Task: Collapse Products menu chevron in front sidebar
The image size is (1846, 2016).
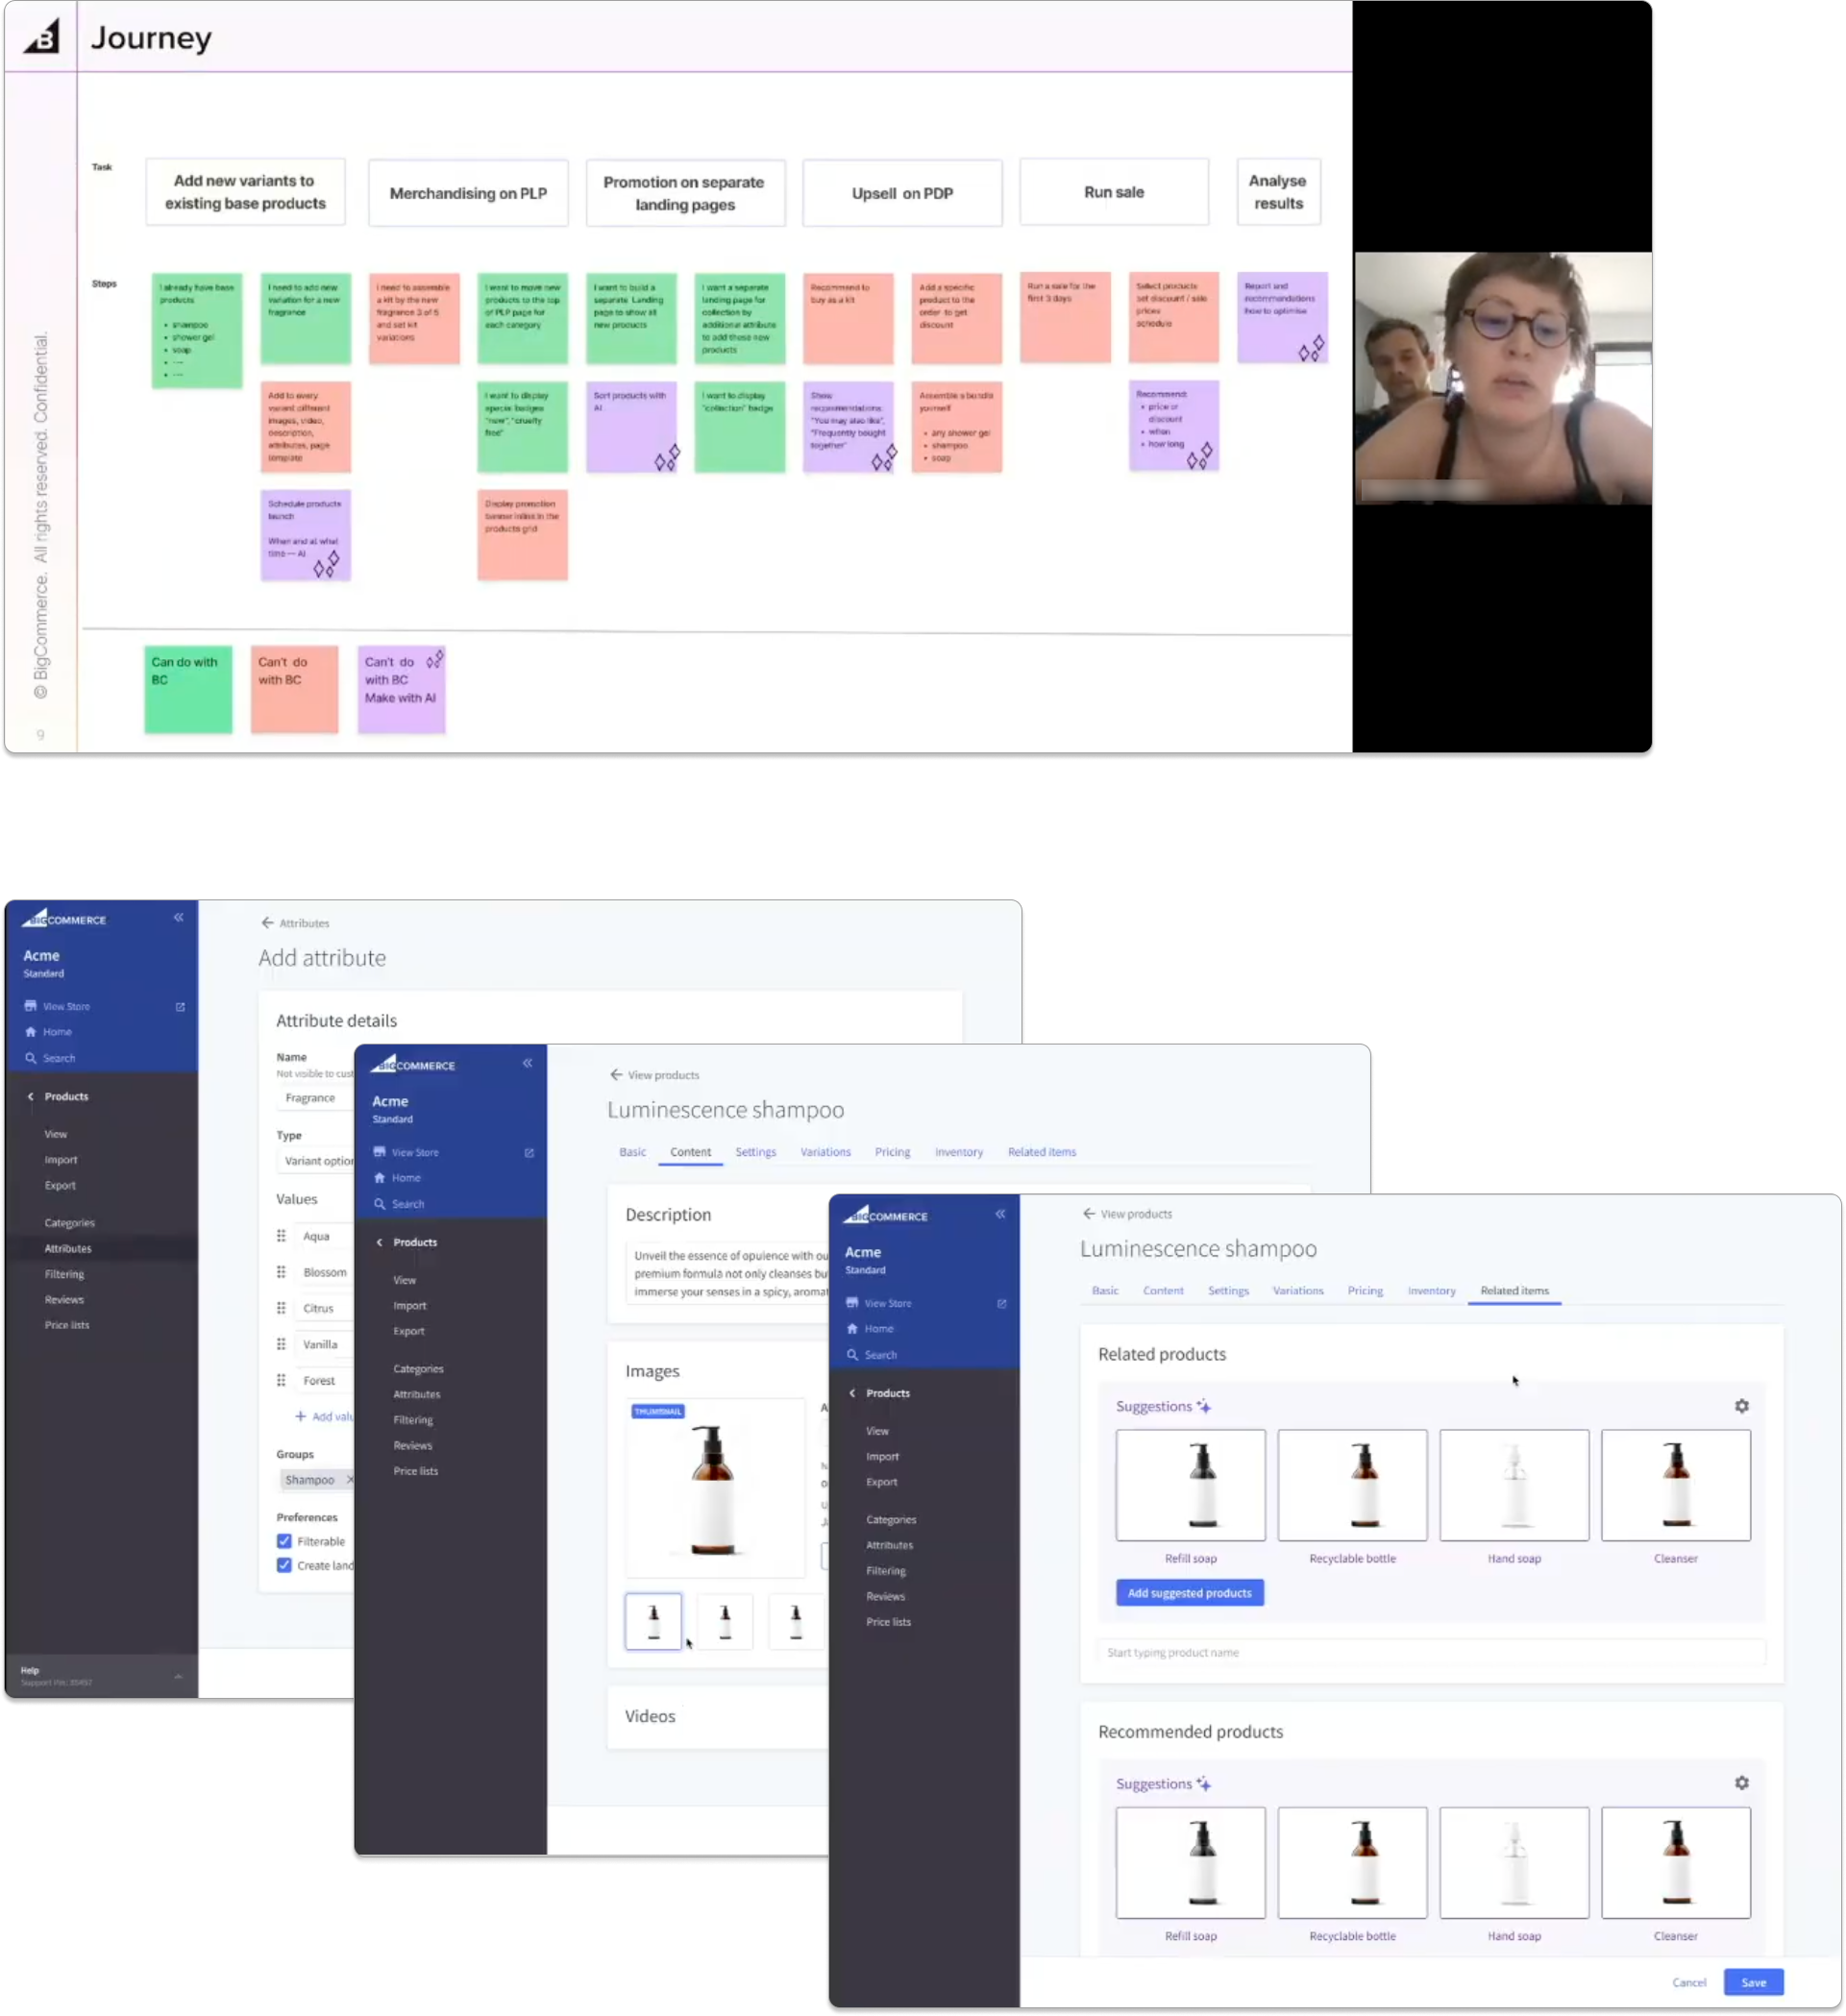Action: point(852,1393)
